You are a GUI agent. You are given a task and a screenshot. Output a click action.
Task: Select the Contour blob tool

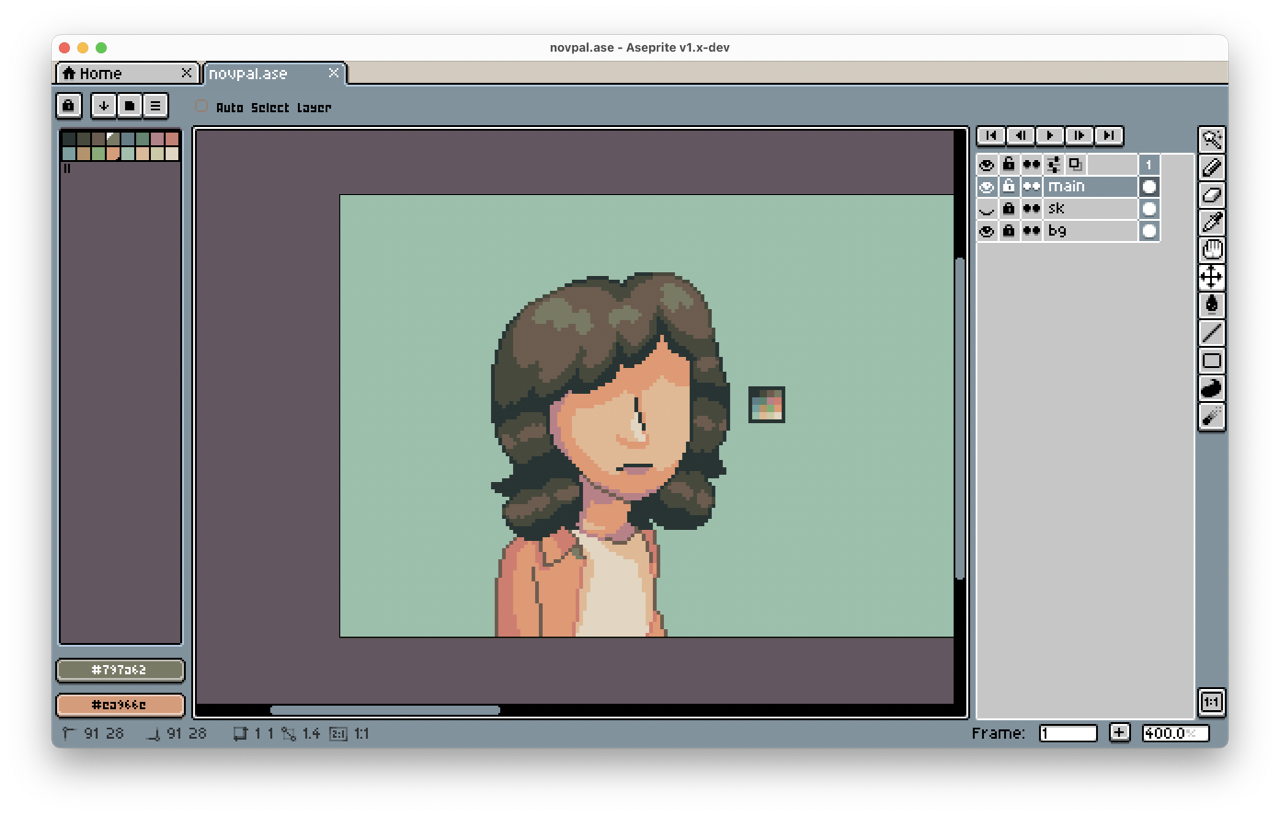pos(1212,388)
